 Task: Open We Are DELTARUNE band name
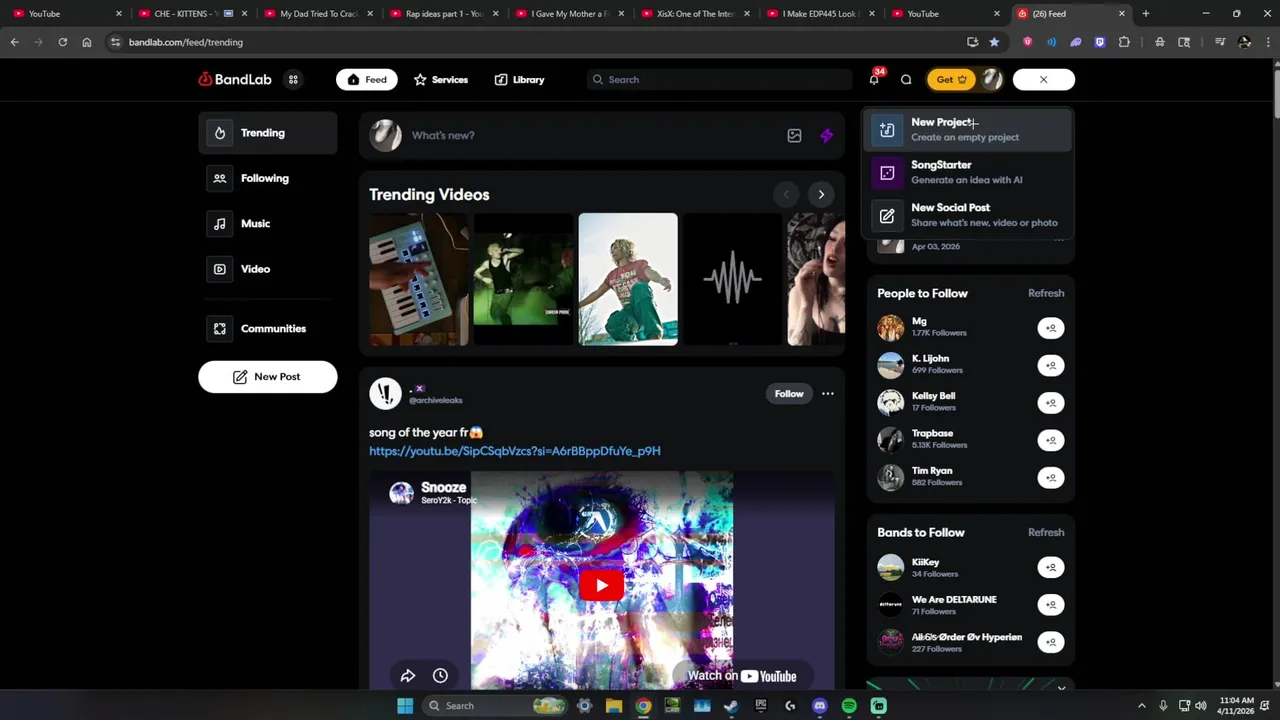pyautogui.click(x=954, y=600)
